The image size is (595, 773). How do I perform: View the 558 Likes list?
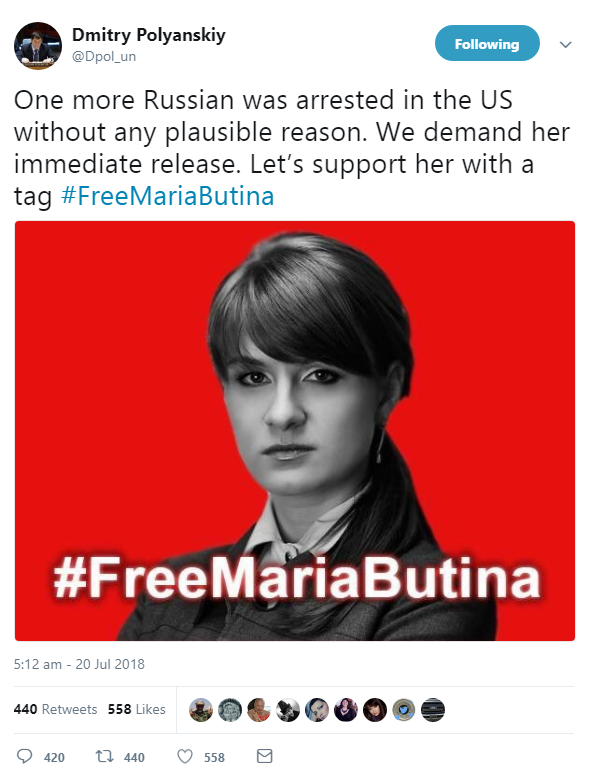click(x=137, y=709)
